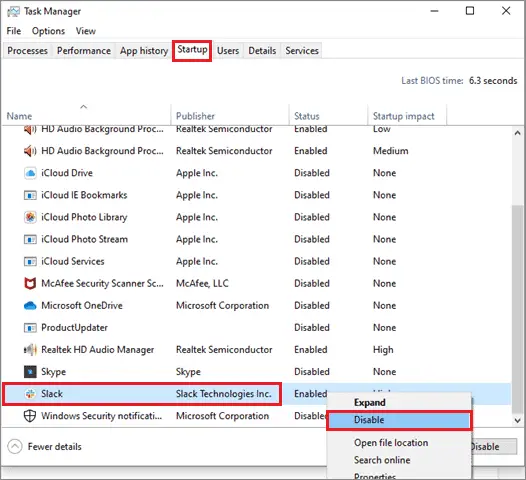Click the Slack app icon
Viewport: 526px width, 480px height.
[x=30, y=394]
